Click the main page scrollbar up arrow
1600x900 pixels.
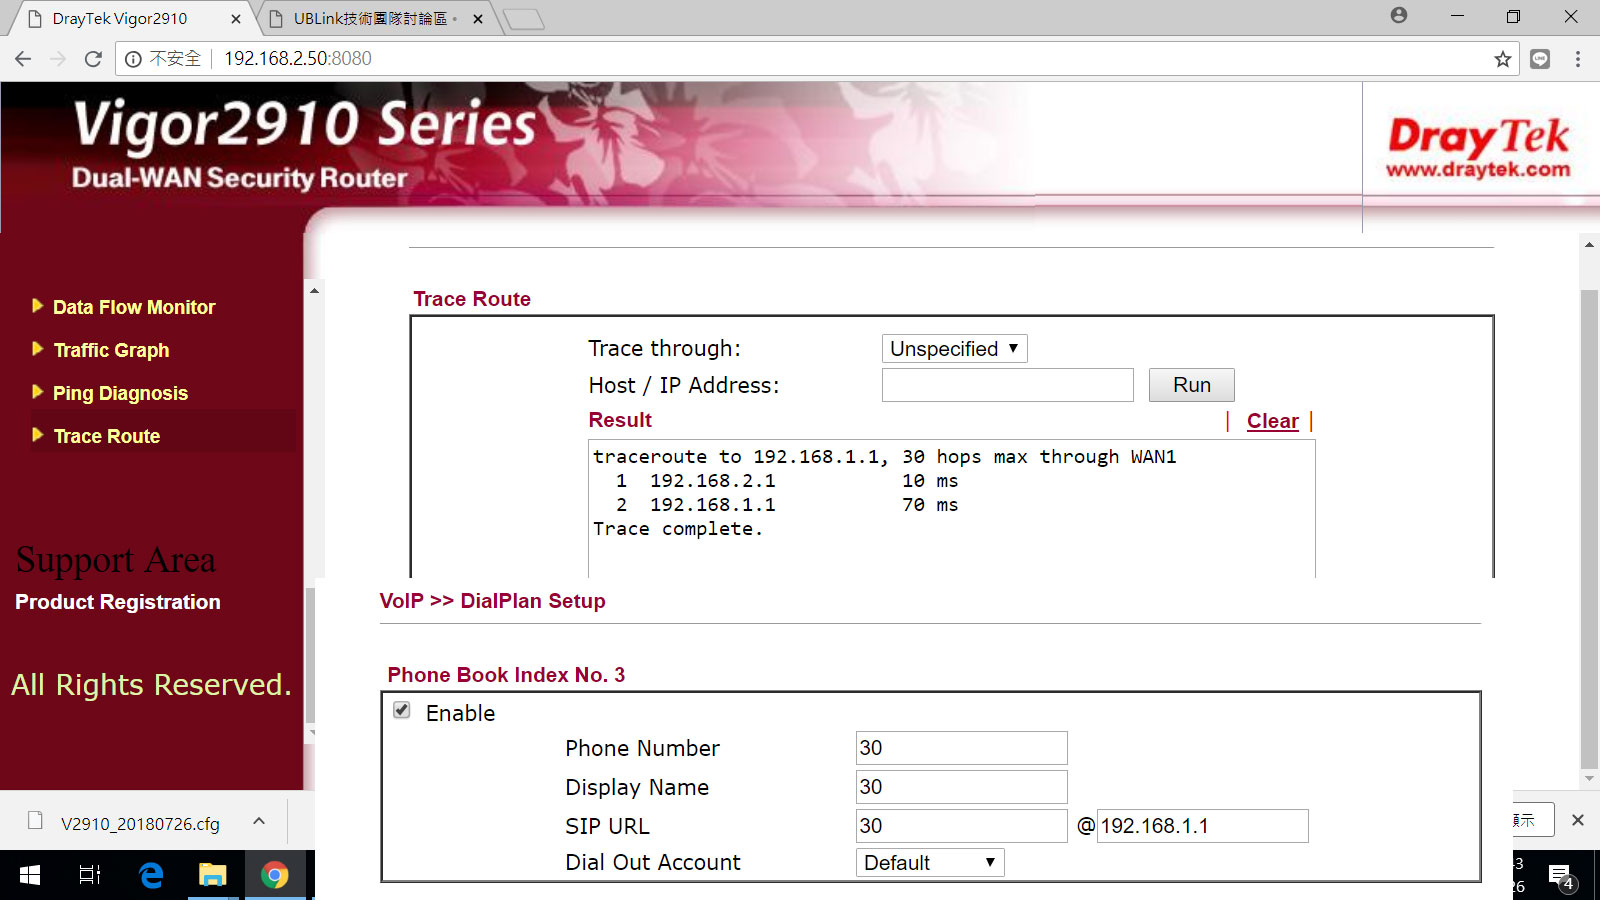[x=1589, y=245]
